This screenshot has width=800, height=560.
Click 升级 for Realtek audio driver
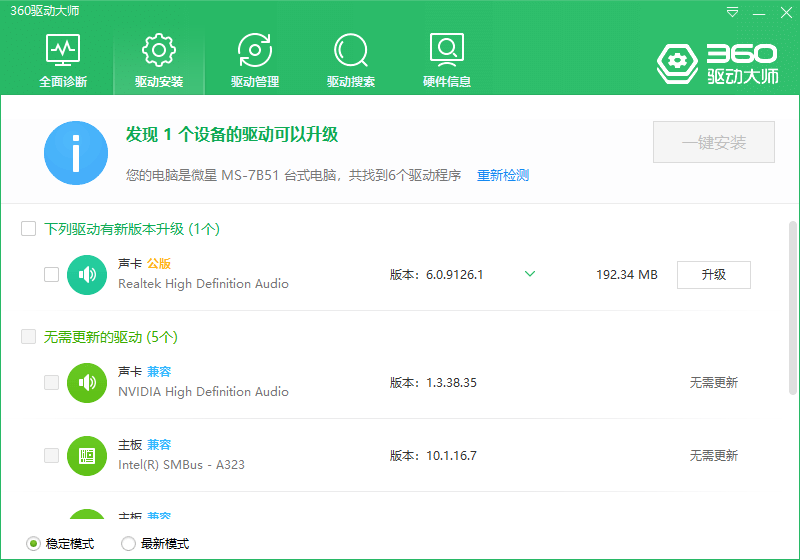(714, 275)
